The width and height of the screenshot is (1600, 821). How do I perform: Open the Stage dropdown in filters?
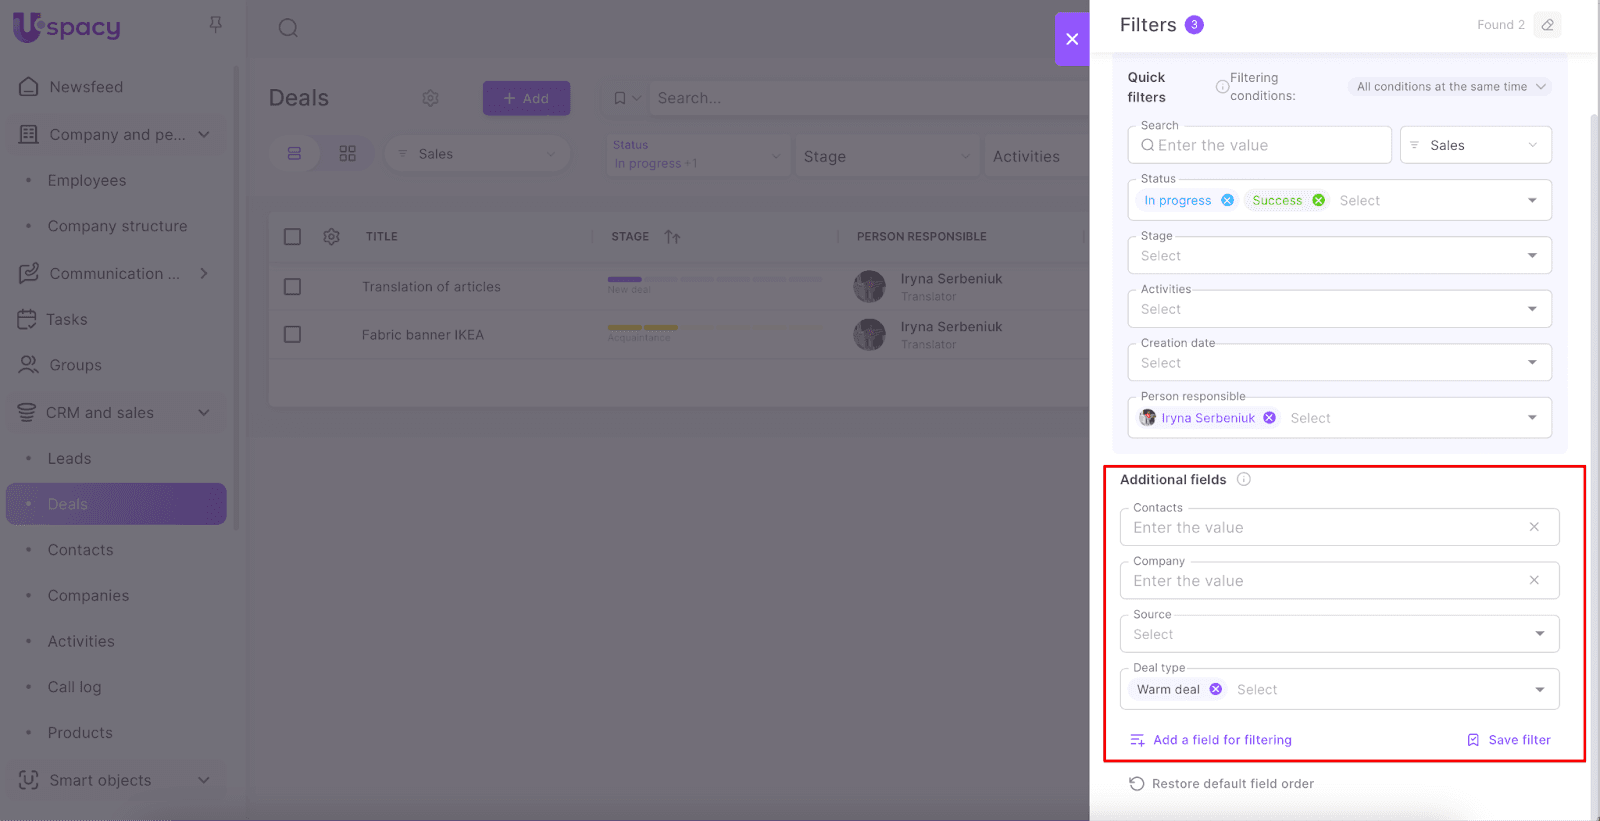[x=1339, y=256]
